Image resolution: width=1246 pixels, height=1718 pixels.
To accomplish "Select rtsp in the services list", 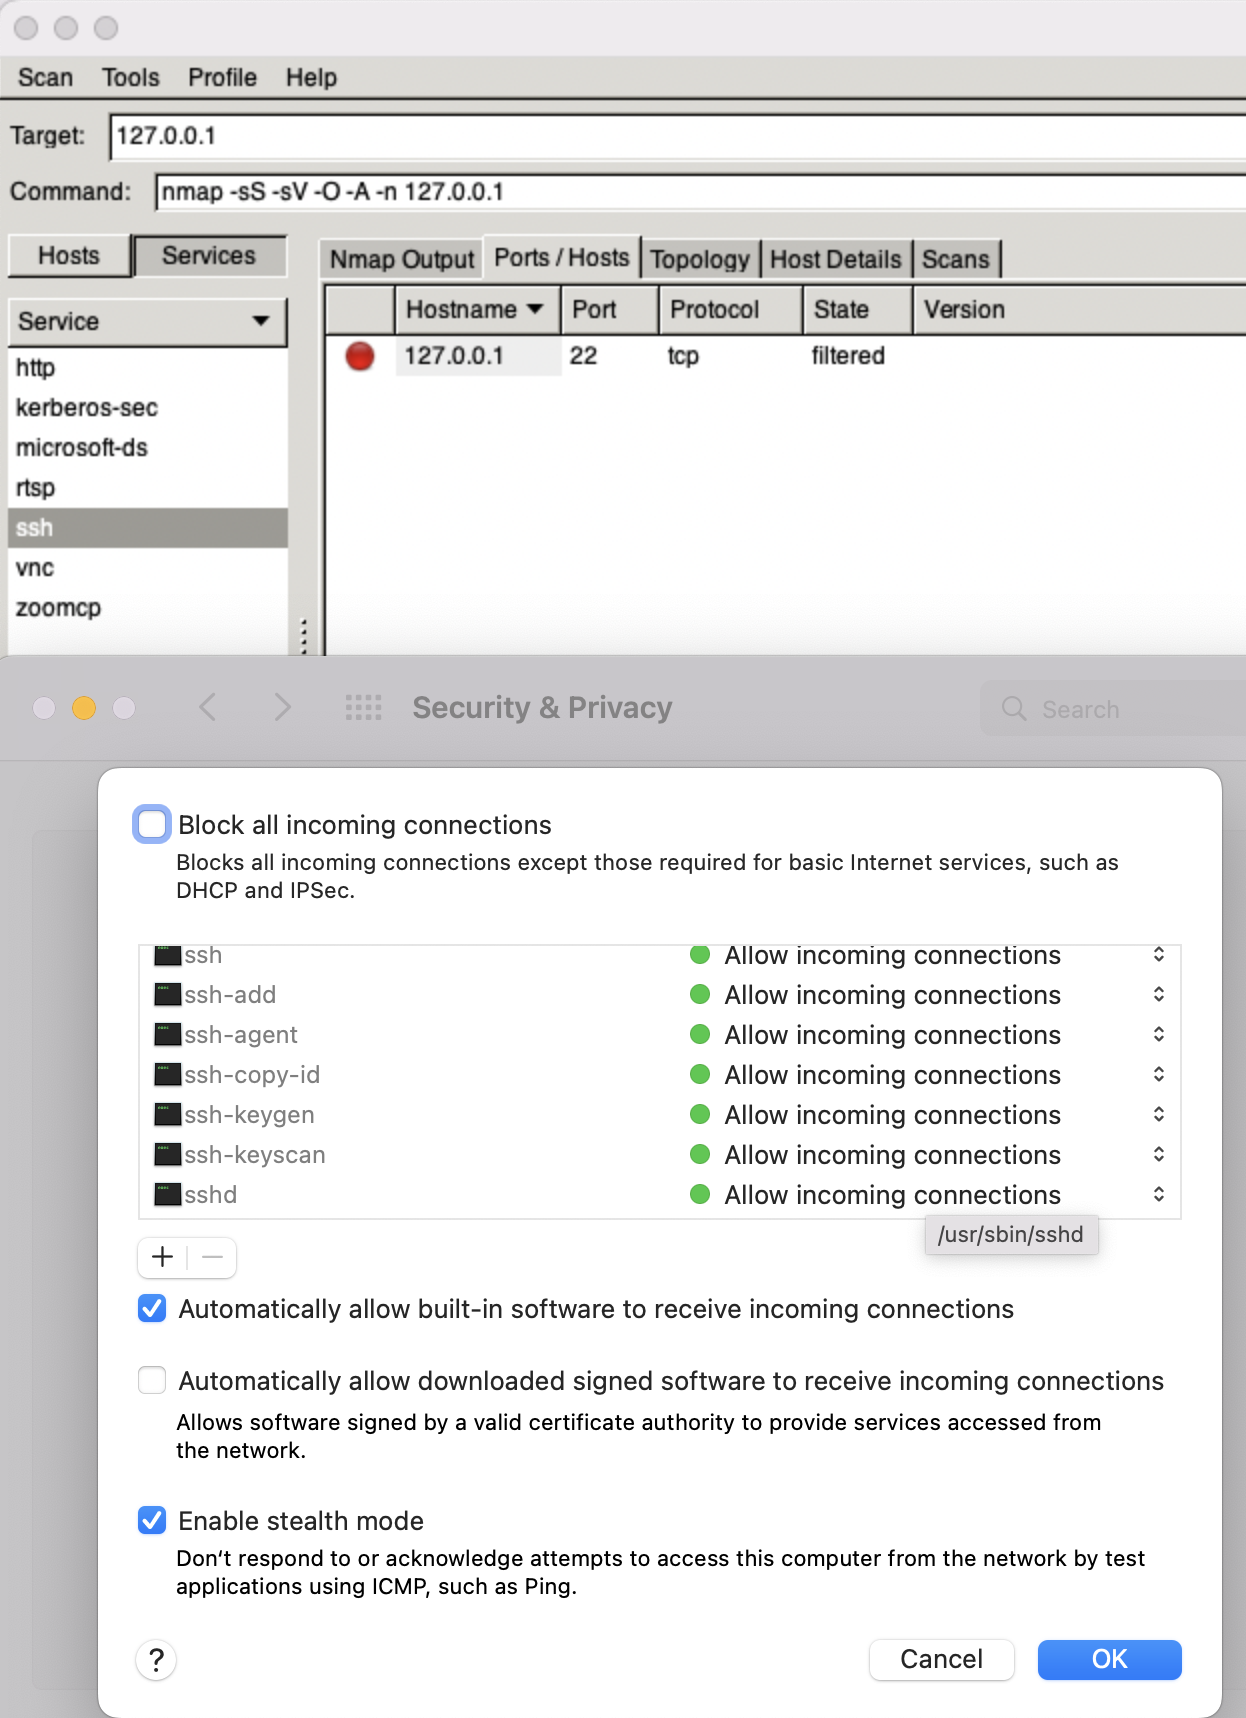I will [x=148, y=488].
